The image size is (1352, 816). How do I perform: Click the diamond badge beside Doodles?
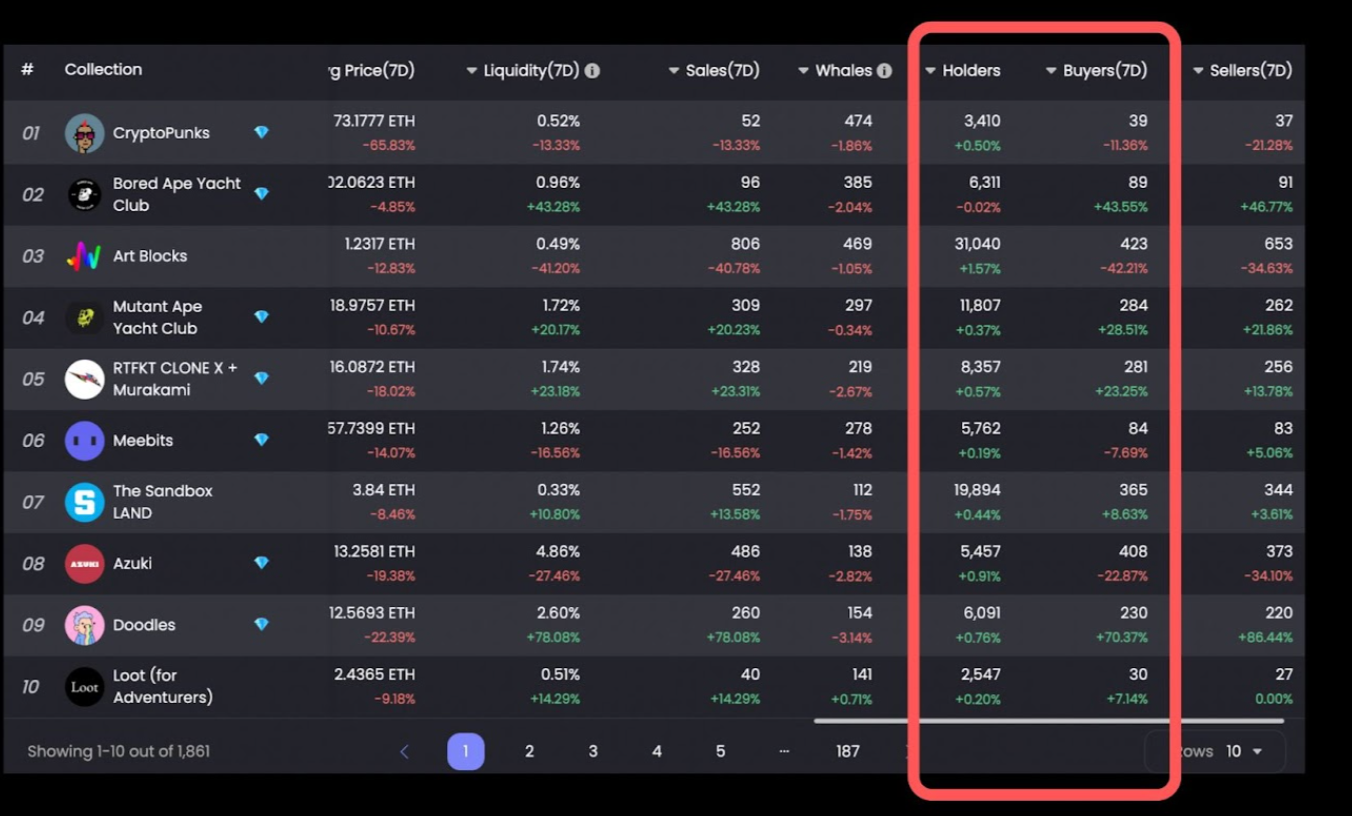coord(261,624)
